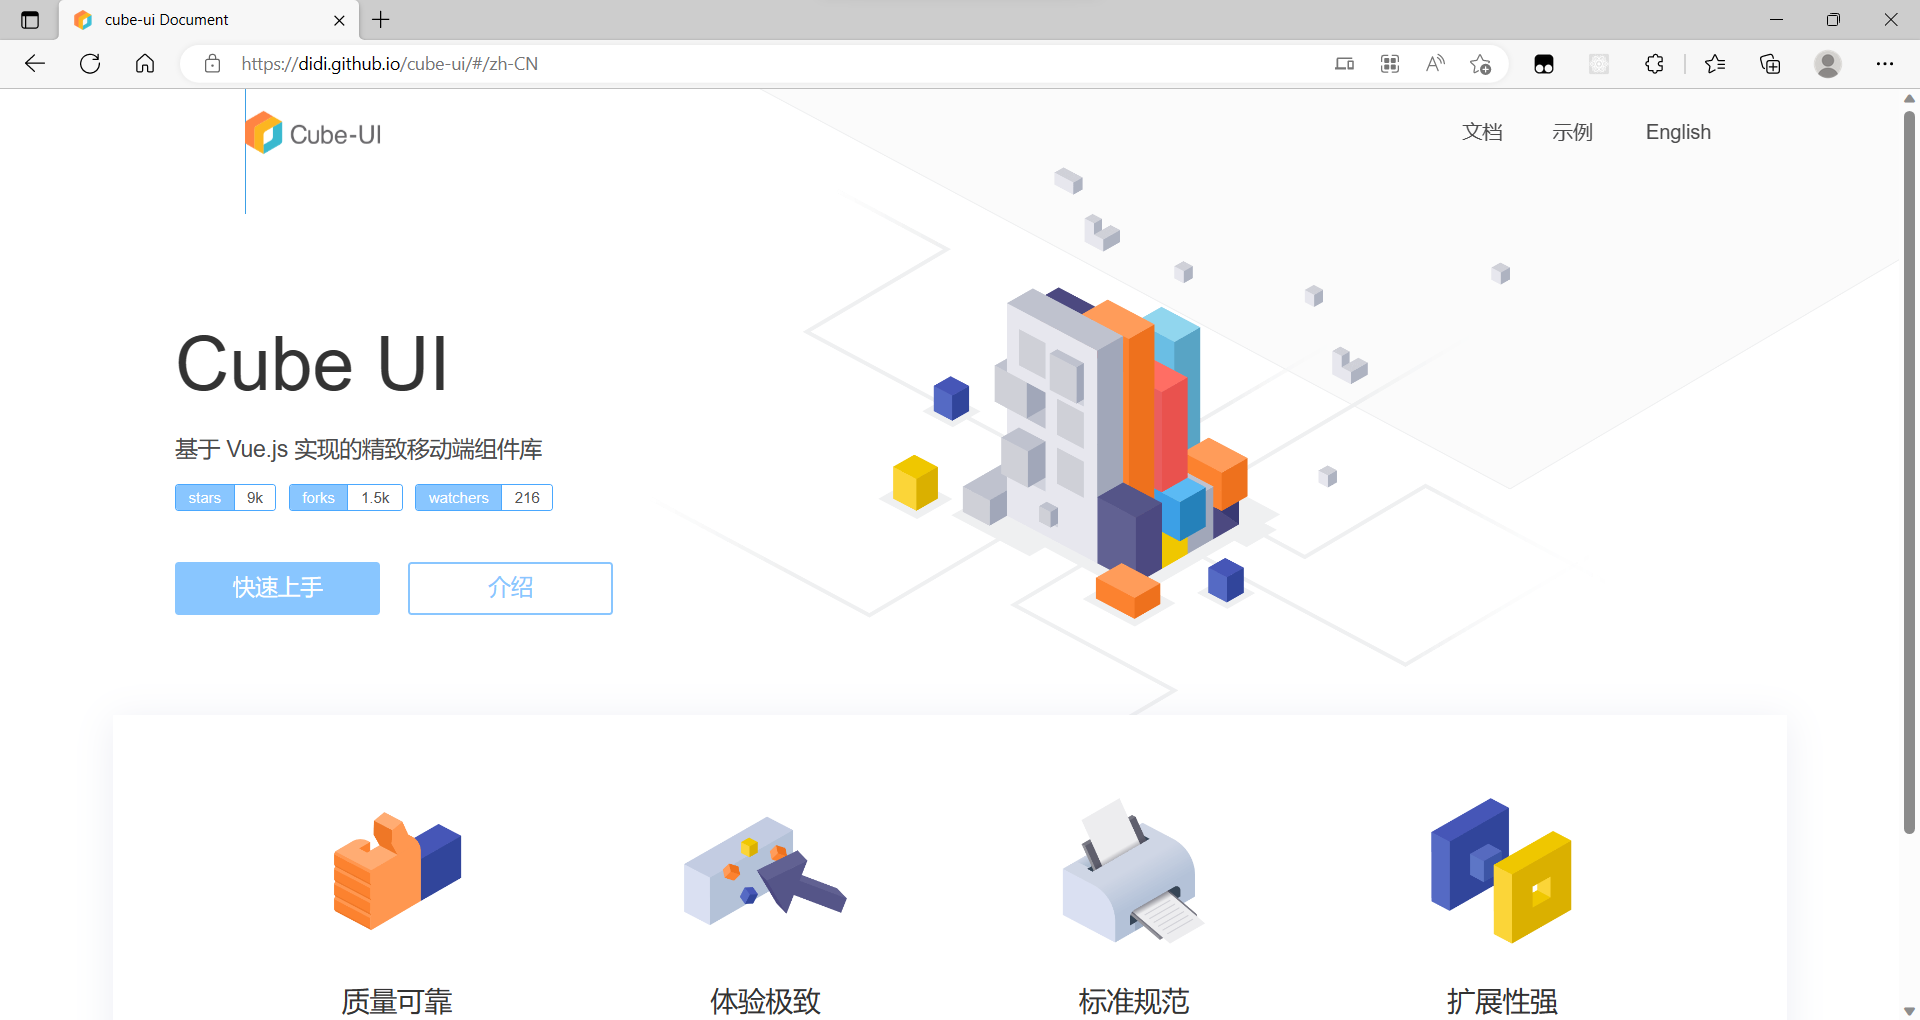The height and width of the screenshot is (1020, 1920).
Task: Click the 快速上手 button
Action: 277,588
